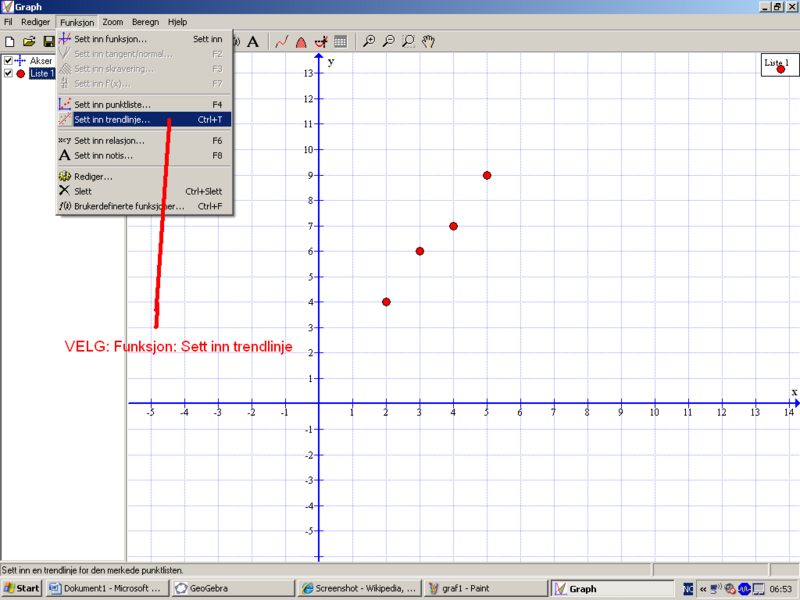Screen dimensions: 800x600
Task: Choose 'Sett inn punktliste...' menu entry
Action: 112,104
